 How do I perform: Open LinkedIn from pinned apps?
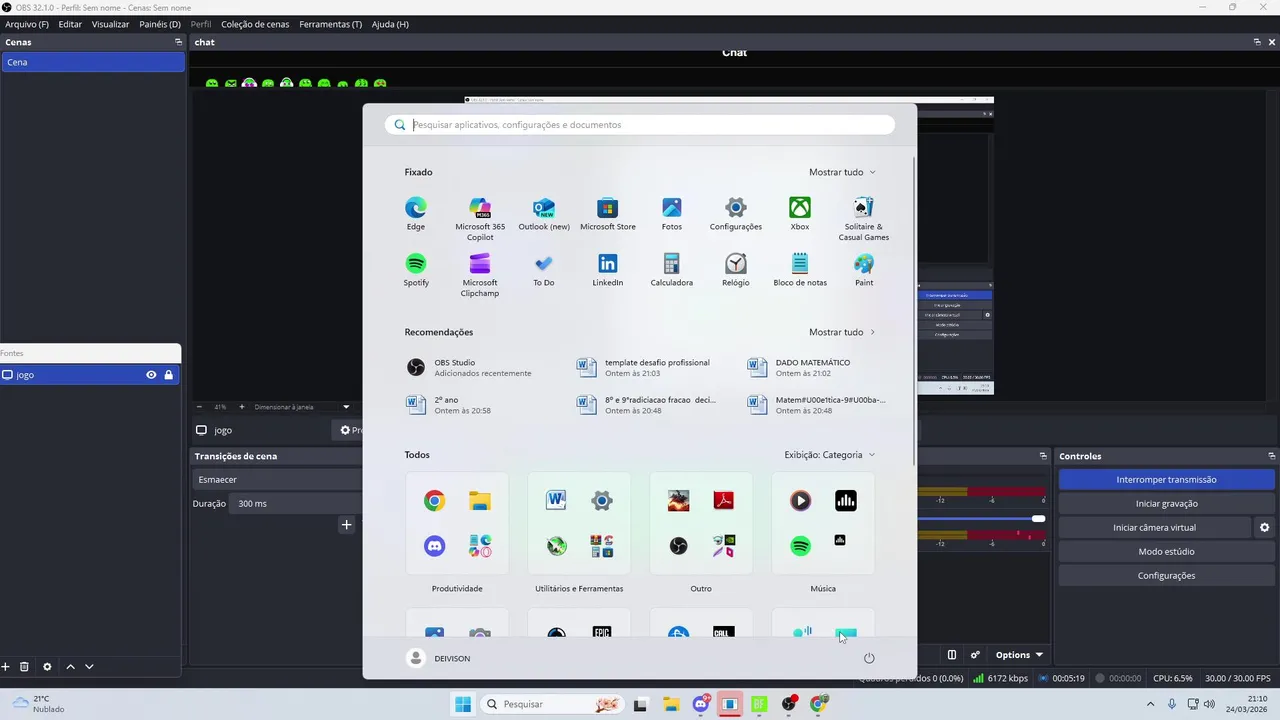608,270
